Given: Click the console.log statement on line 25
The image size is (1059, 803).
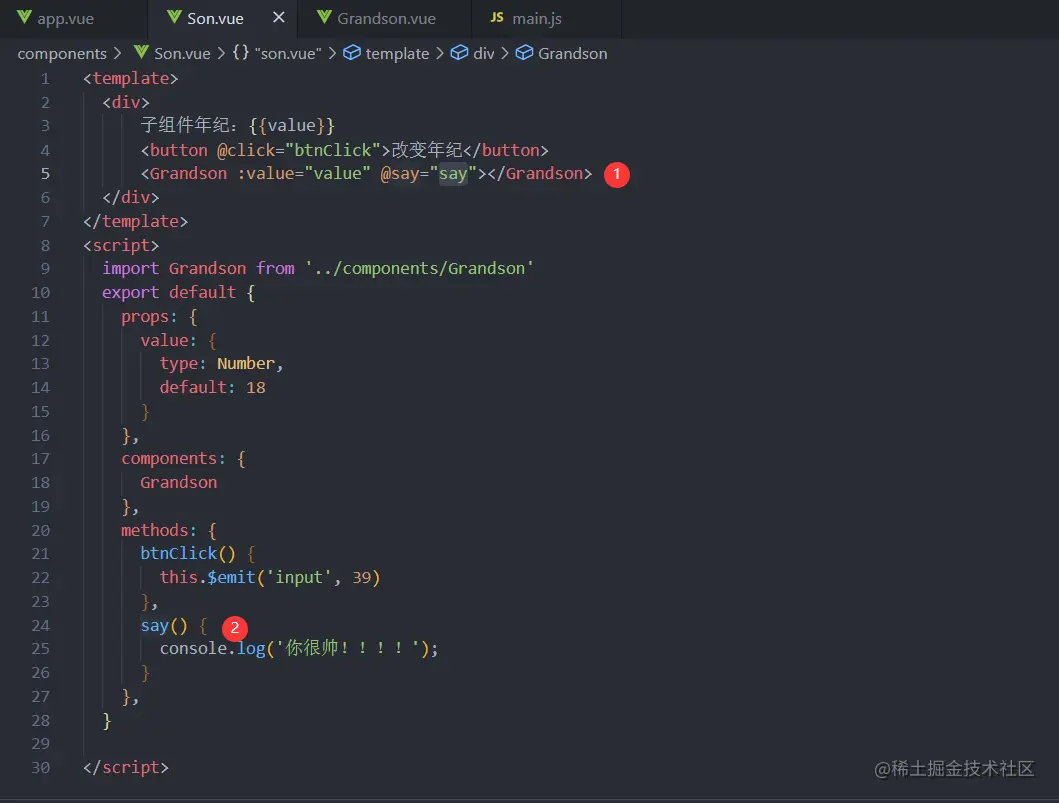Looking at the screenshot, I should (299, 649).
